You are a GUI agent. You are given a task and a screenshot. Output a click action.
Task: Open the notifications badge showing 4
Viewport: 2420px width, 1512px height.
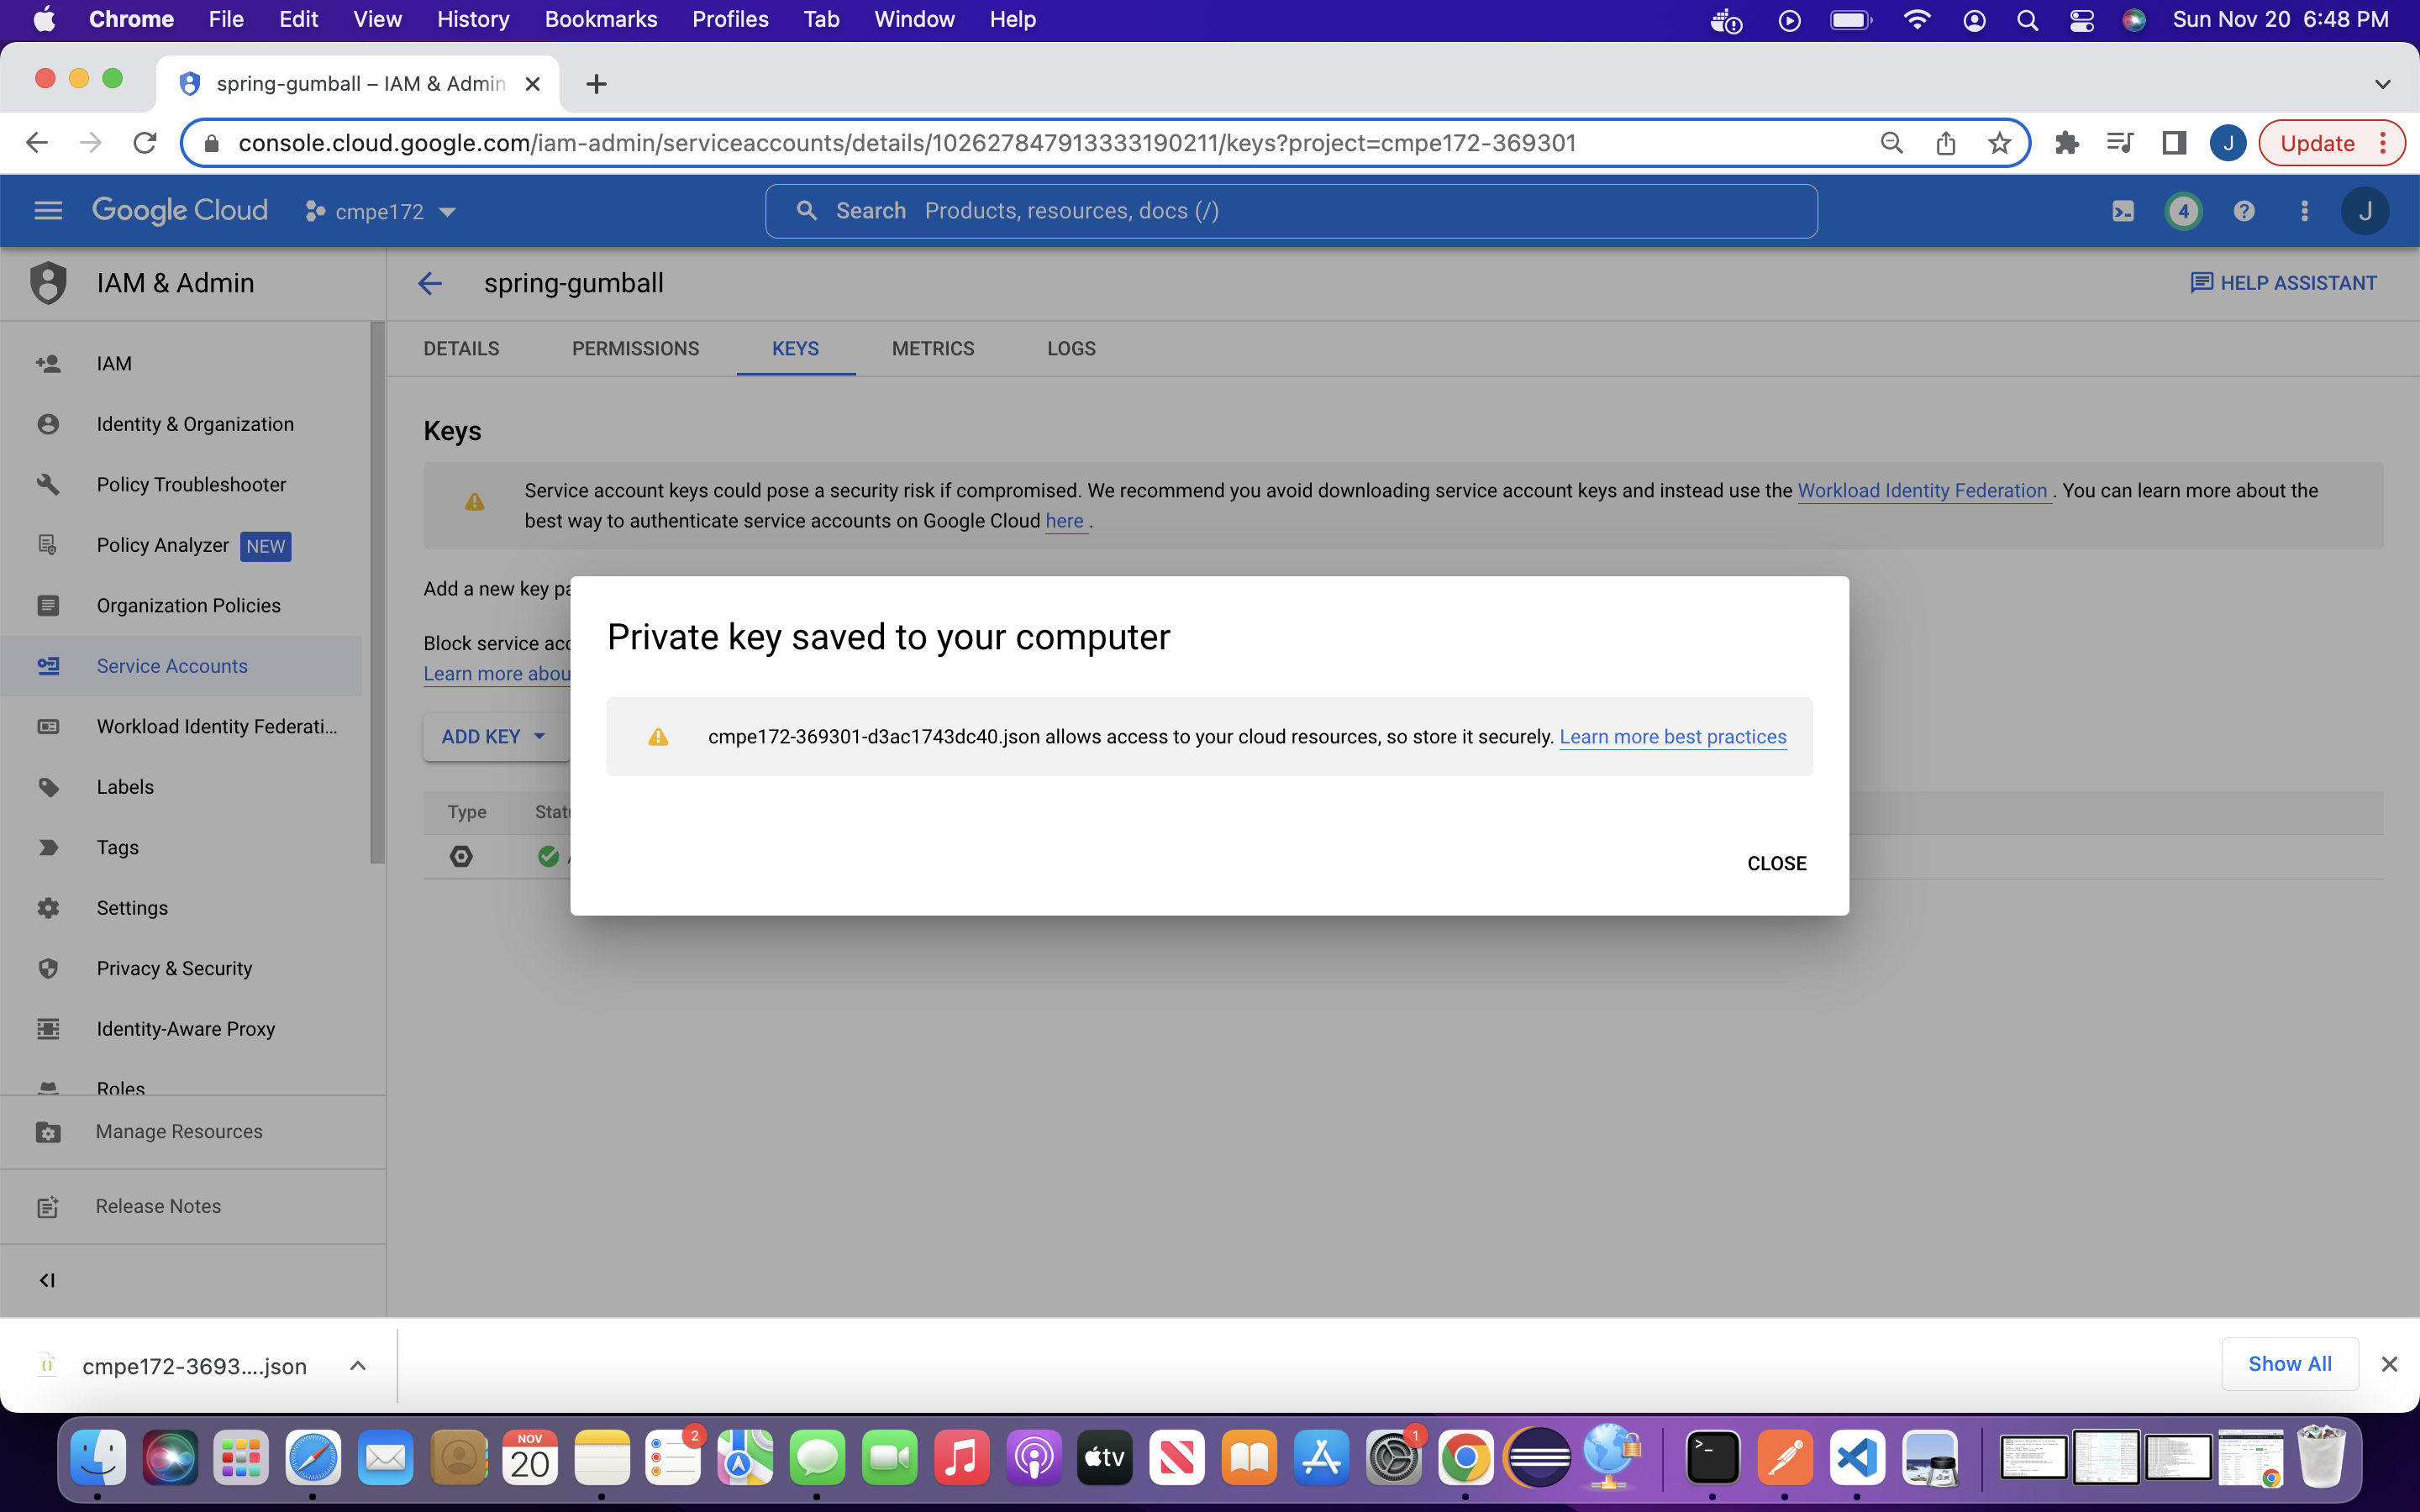tap(2183, 211)
